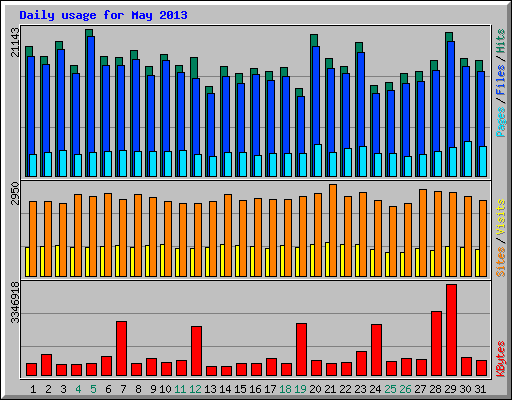Click the green weekend day label 12
The height and width of the screenshot is (400, 512).
(x=195, y=389)
